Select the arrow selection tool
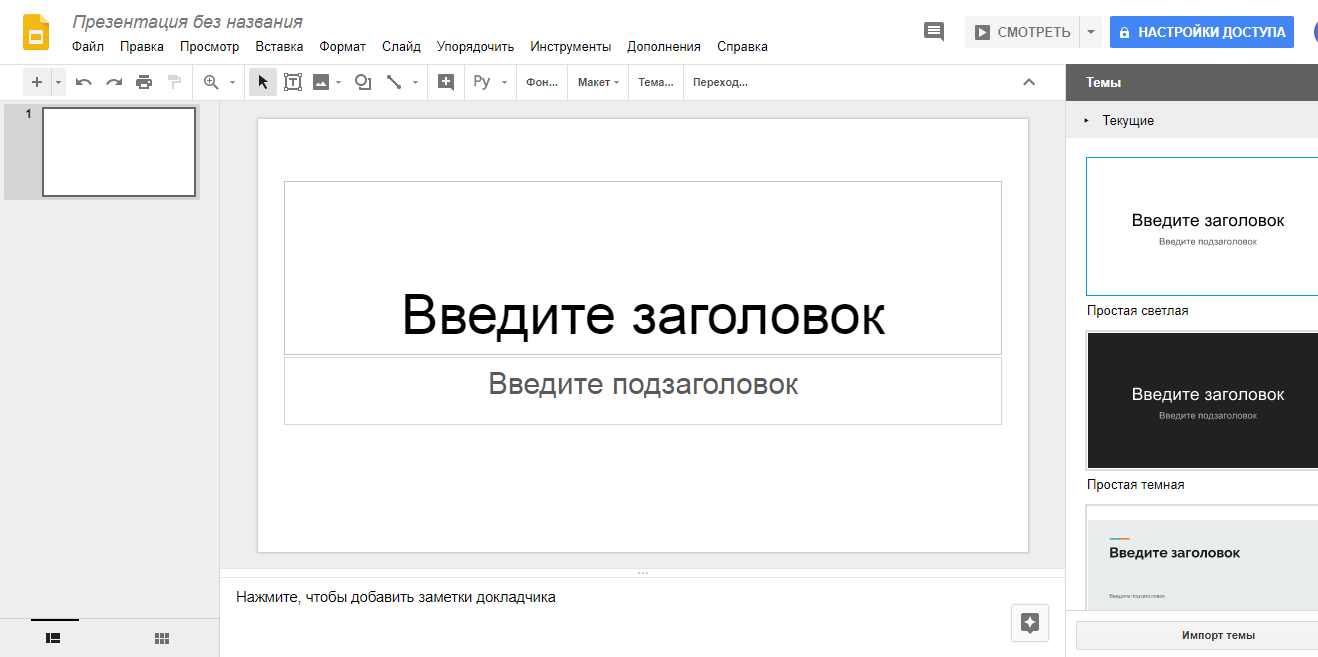The height and width of the screenshot is (657, 1318). click(x=262, y=82)
